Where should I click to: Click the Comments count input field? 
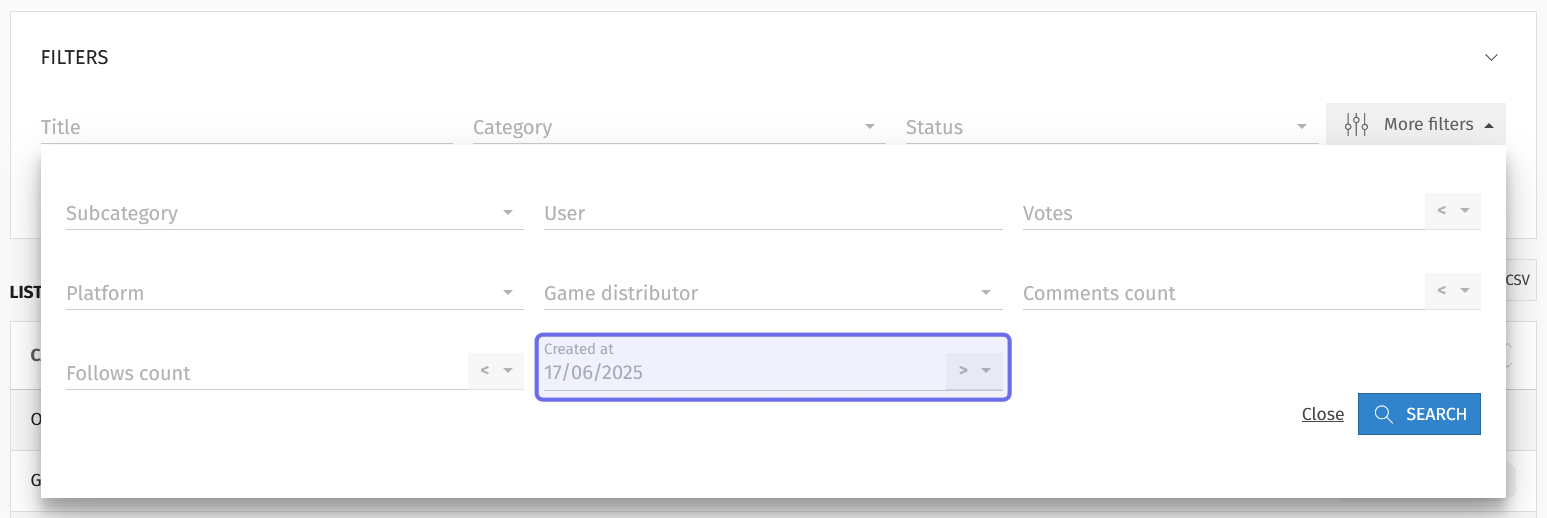click(x=1224, y=293)
